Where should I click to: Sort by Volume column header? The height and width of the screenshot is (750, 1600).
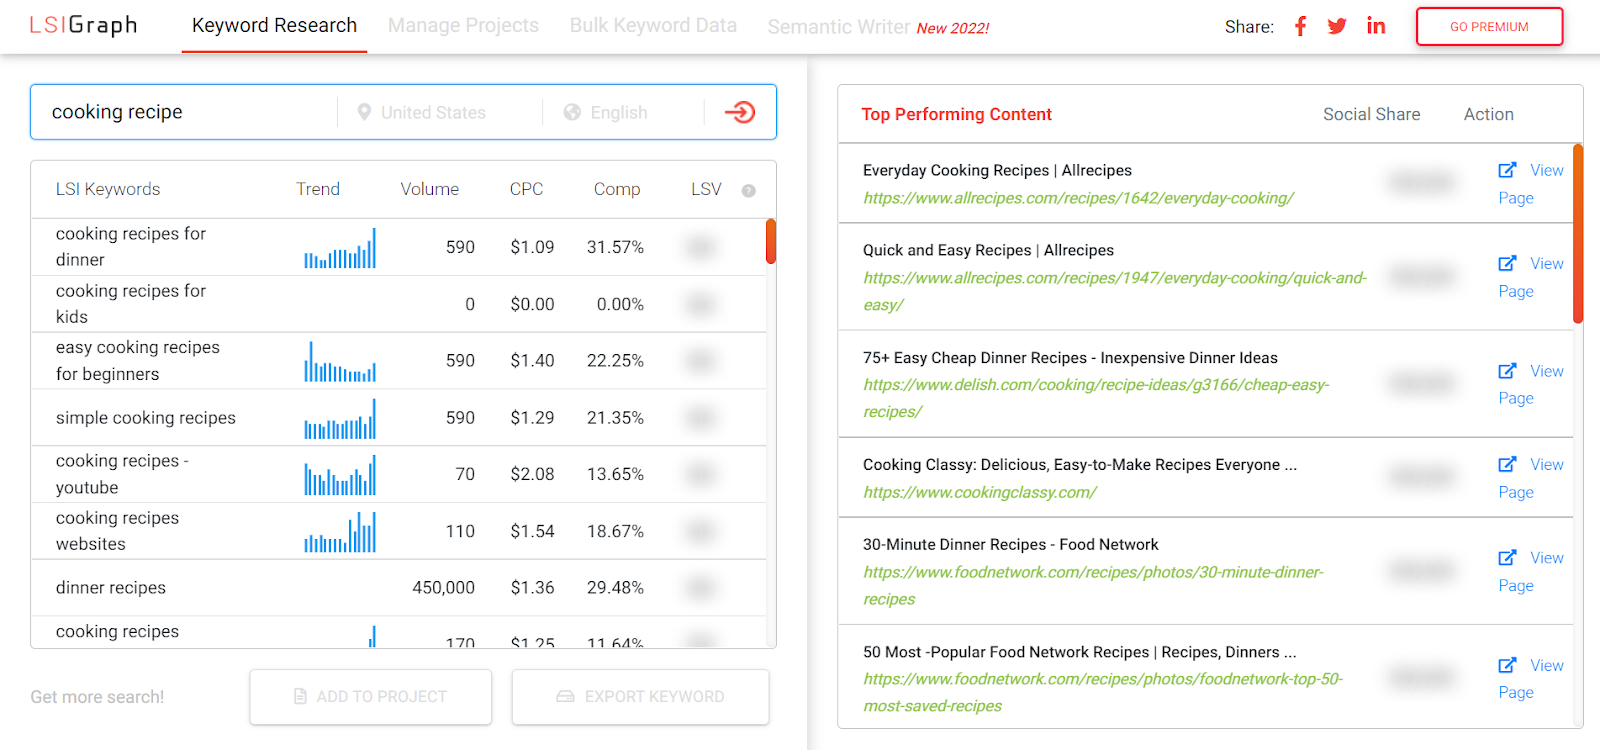[430, 189]
